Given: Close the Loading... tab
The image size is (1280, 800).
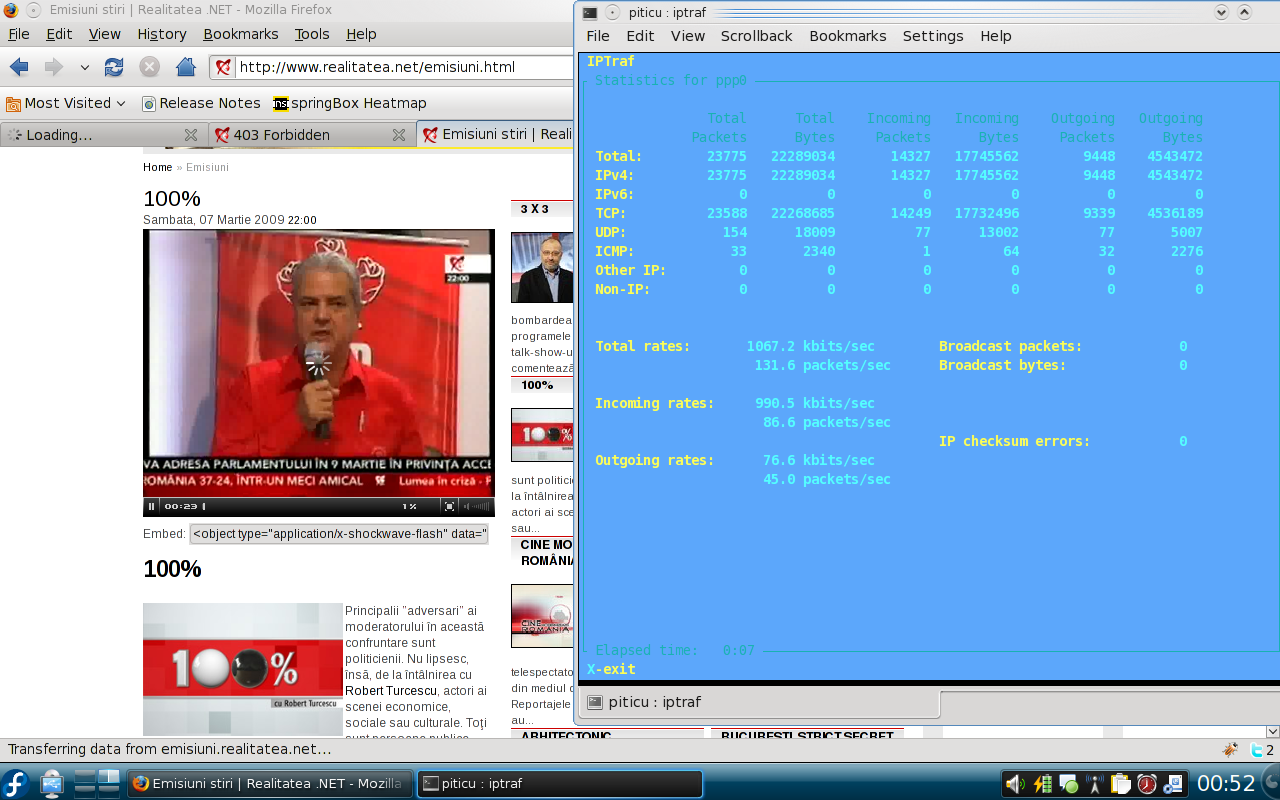Looking at the screenshot, I should click(x=191, y=135).
